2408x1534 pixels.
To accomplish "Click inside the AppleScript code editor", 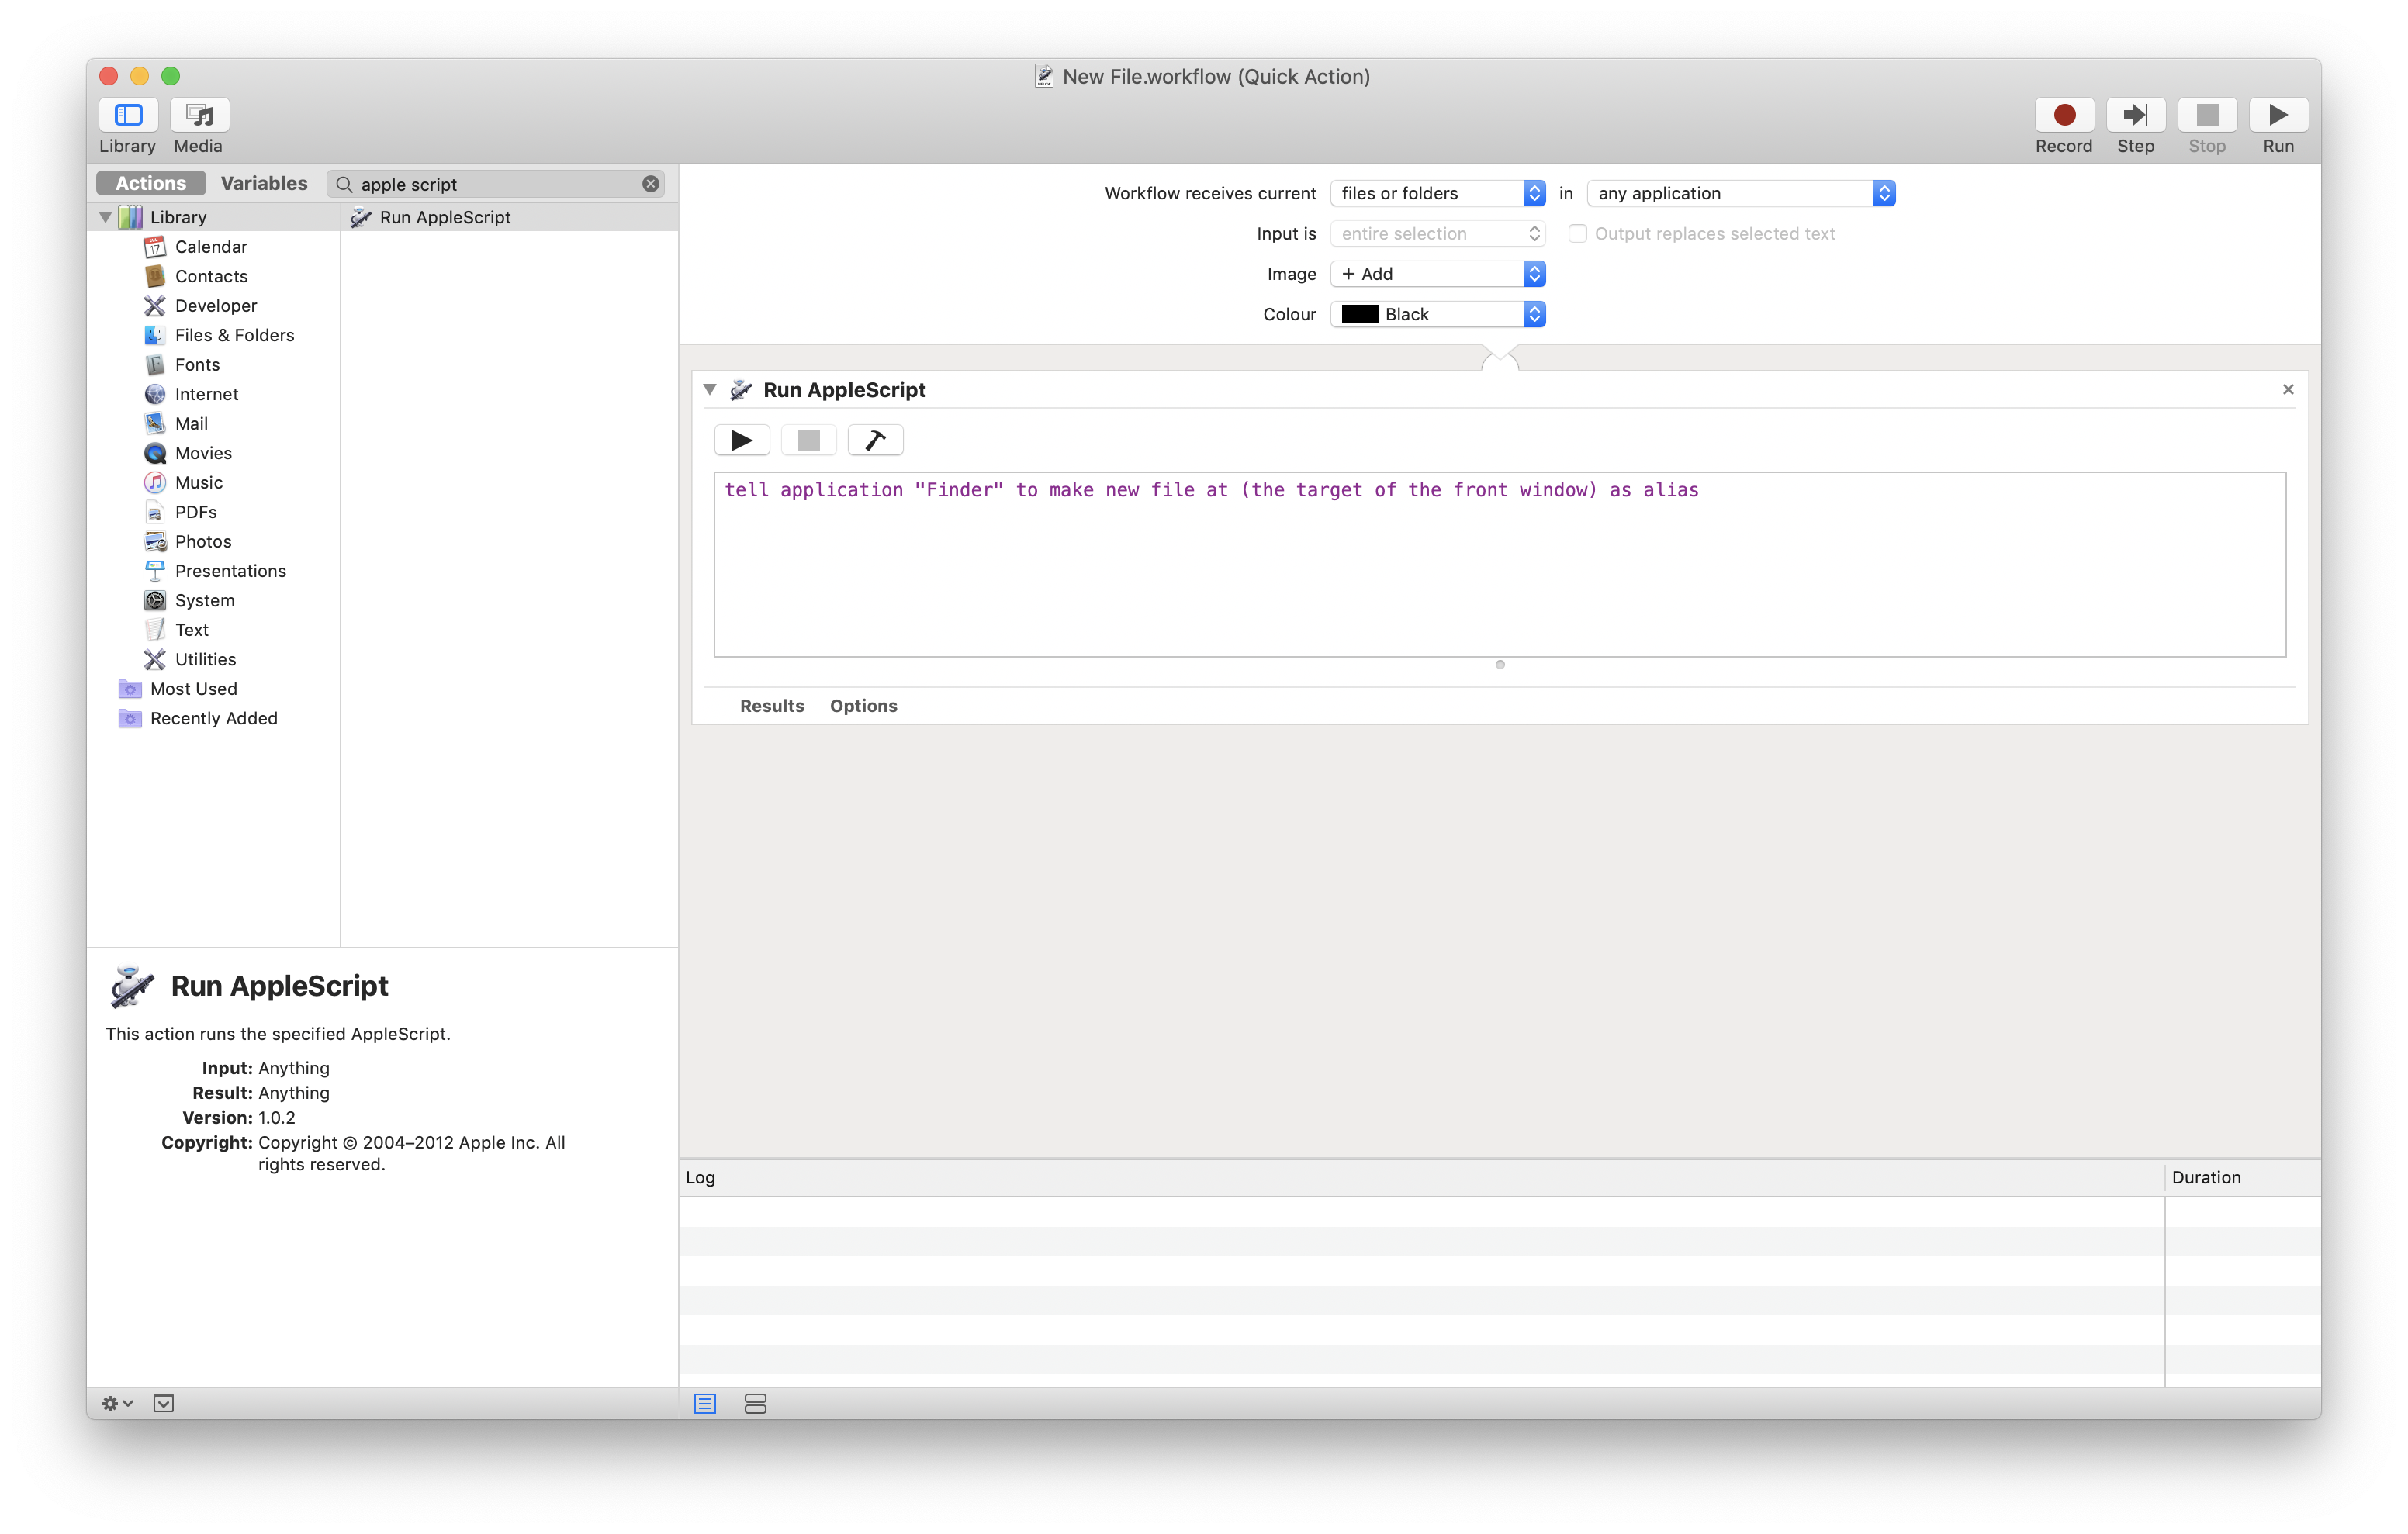I will [1400, 560].
